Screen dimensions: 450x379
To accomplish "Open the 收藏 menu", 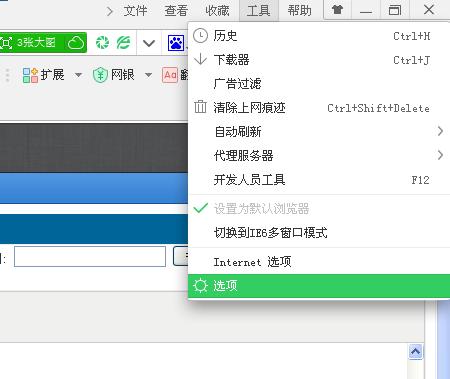I will click(217, 11).
